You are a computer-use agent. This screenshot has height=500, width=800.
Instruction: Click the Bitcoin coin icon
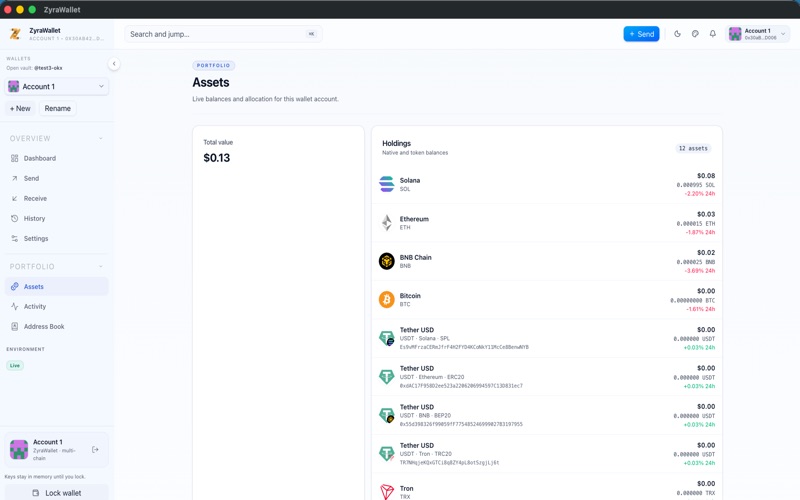[386, 299]
